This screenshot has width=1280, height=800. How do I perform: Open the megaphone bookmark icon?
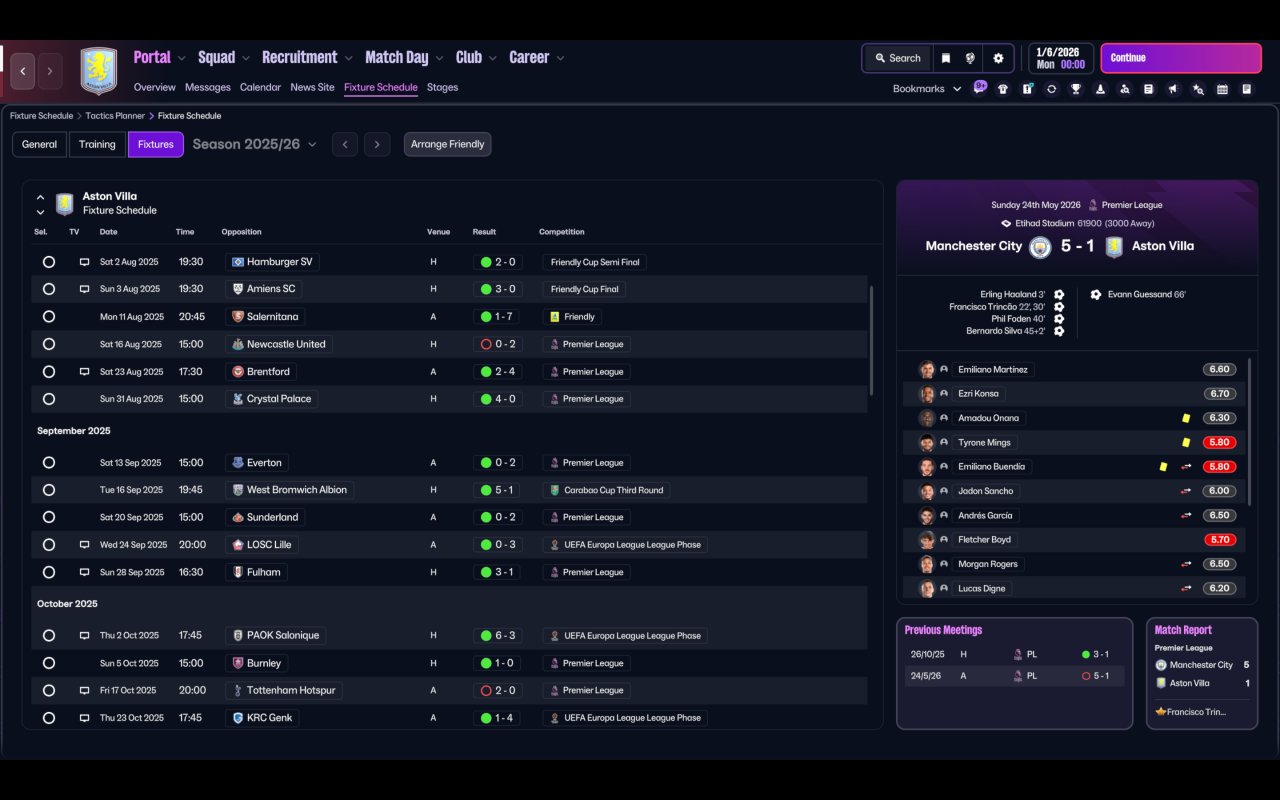(1173, 89)
